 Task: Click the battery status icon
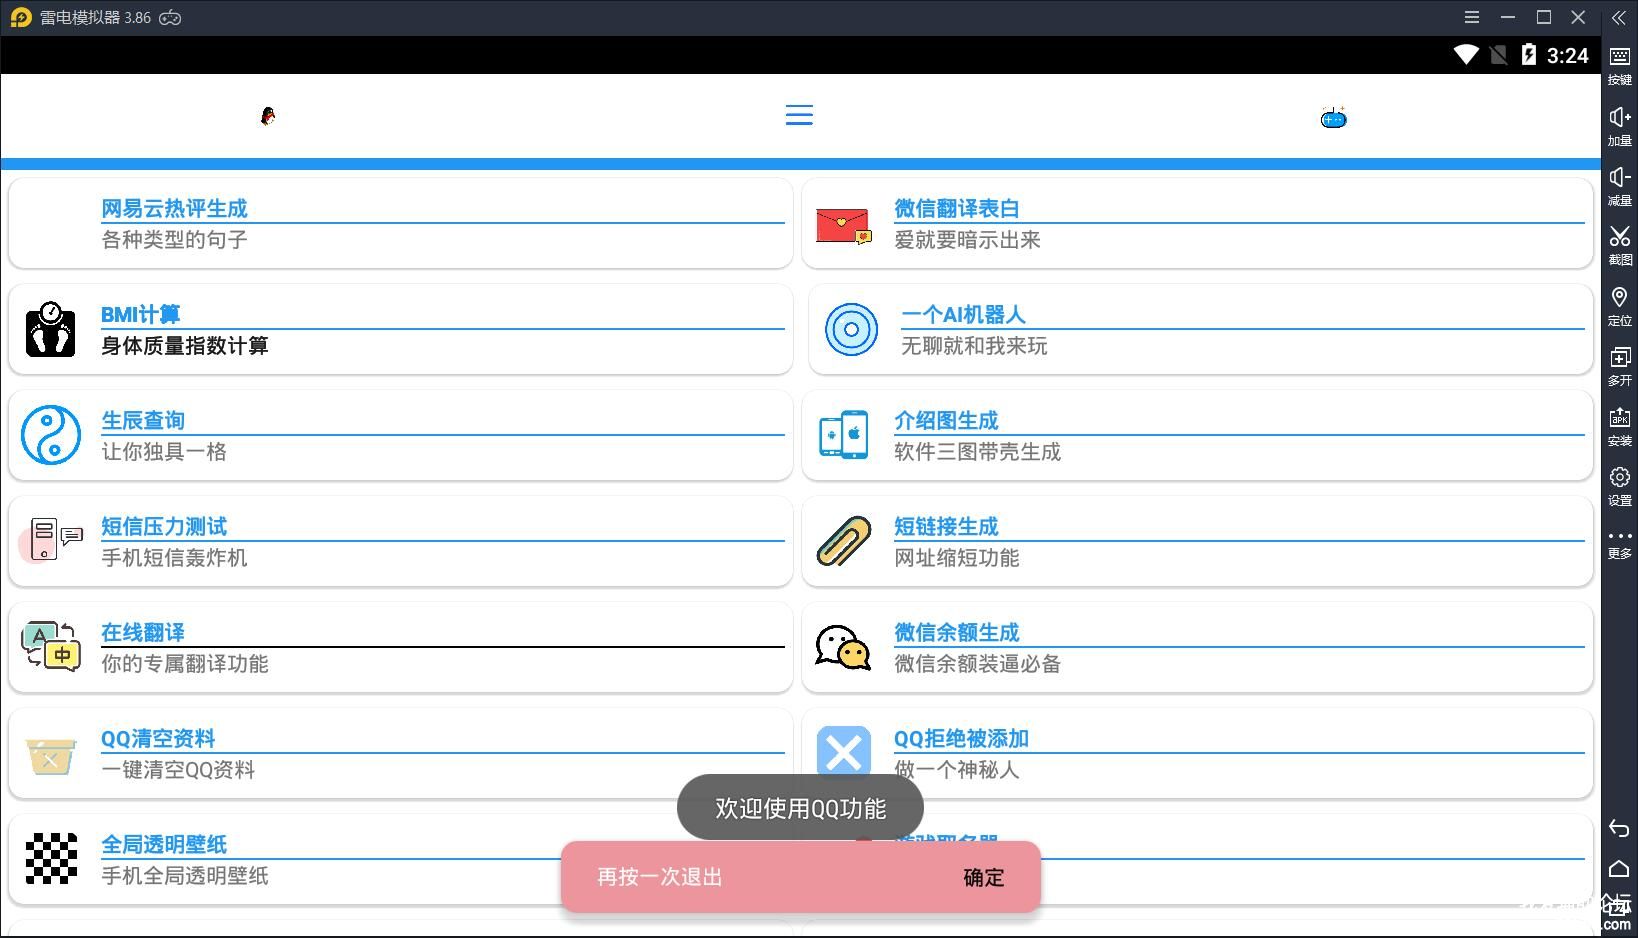point(1528,55)
